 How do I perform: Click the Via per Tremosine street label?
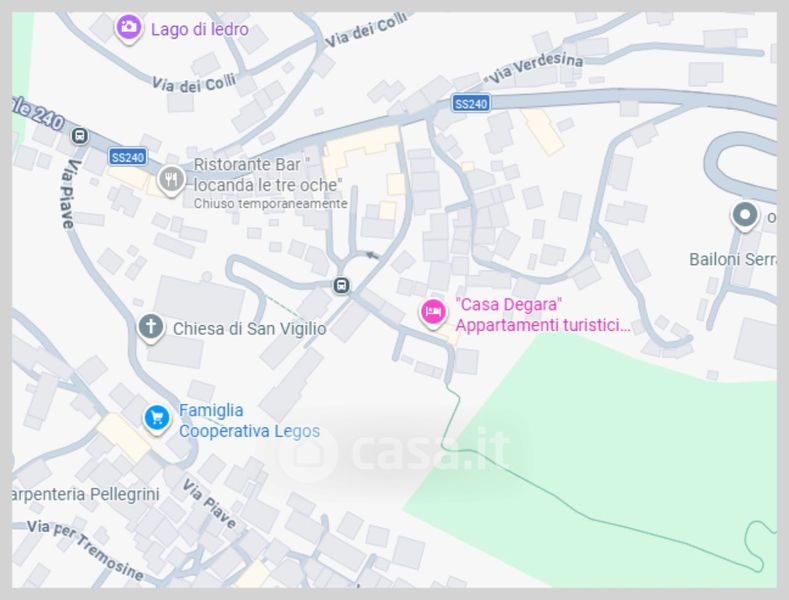86,550
